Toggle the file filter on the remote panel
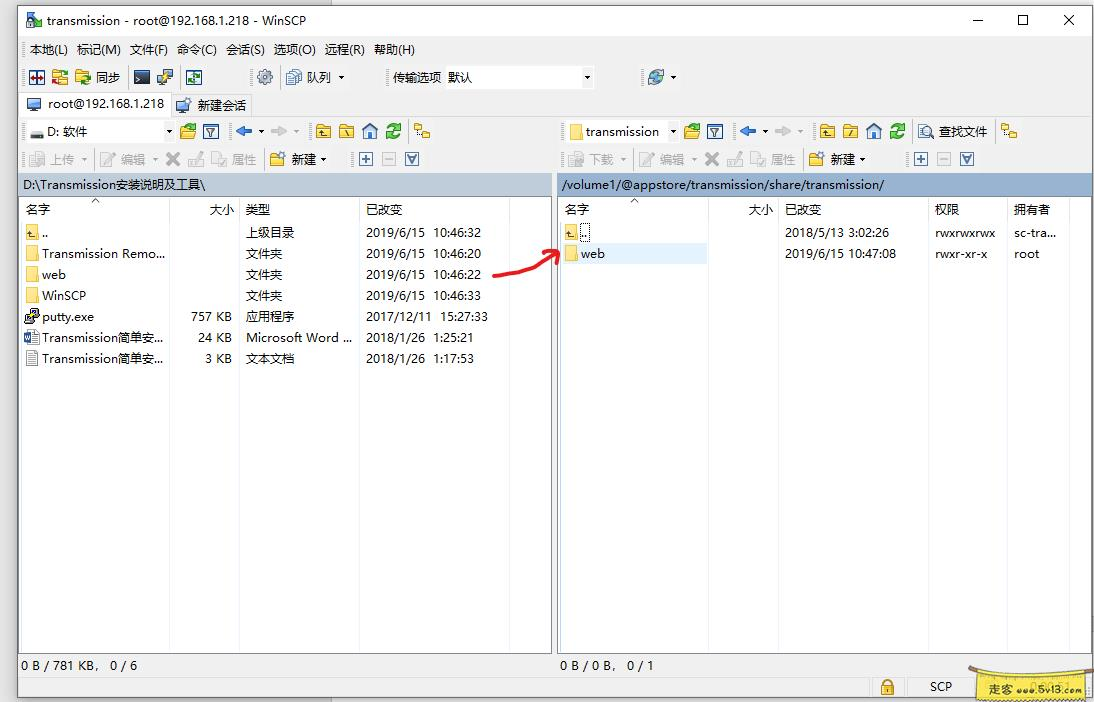Viewport: 1094px width, 702px height. click(715, 131)
